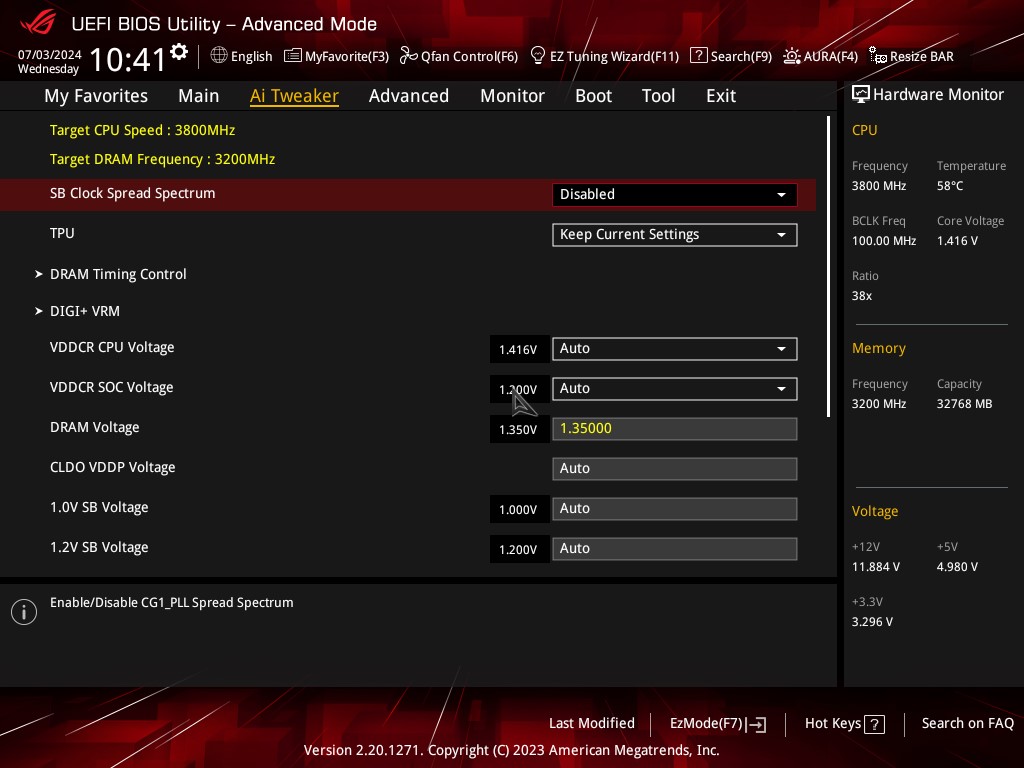Click the 1.350V DRAM voltage readout
The width and height of the screenshot is (1024, 768).
[x=519, y=430]
